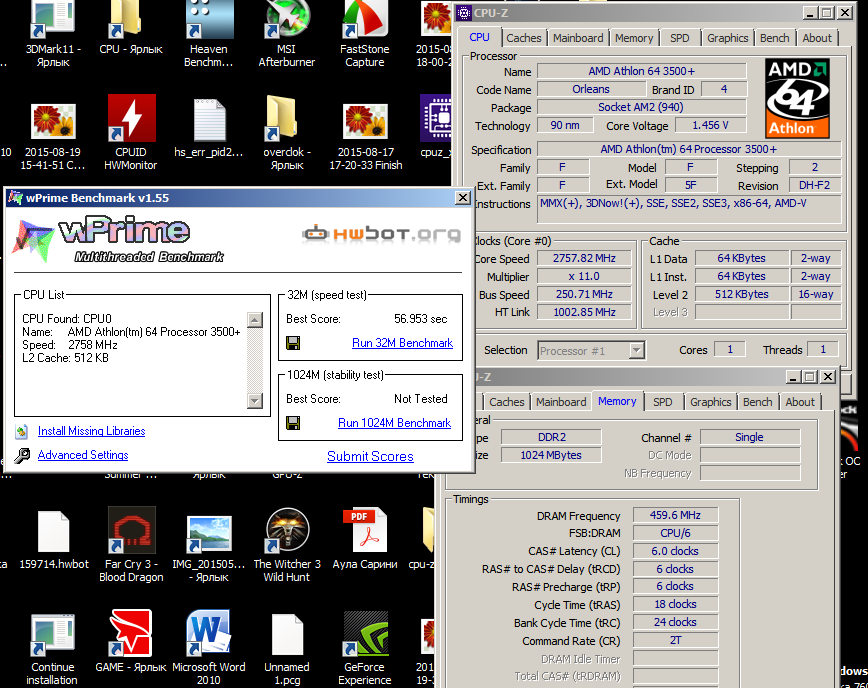Click CPU List scrollbar up arrow
This screenshot has width=868, height=688.
[255, 320]
